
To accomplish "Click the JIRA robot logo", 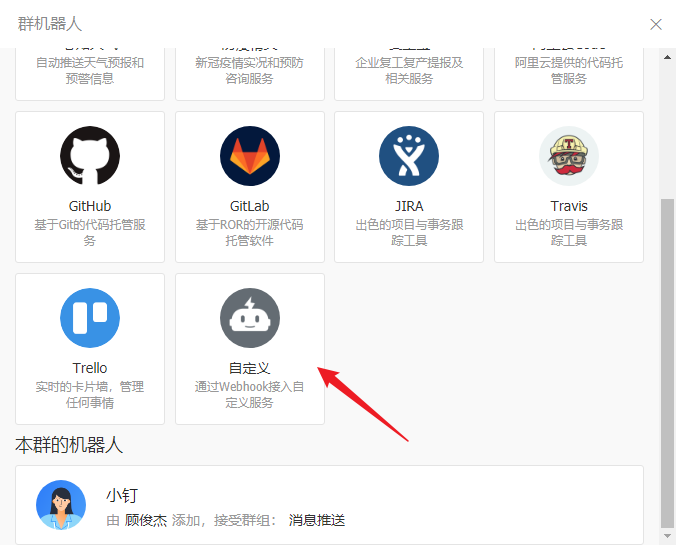I will [409, 156].
